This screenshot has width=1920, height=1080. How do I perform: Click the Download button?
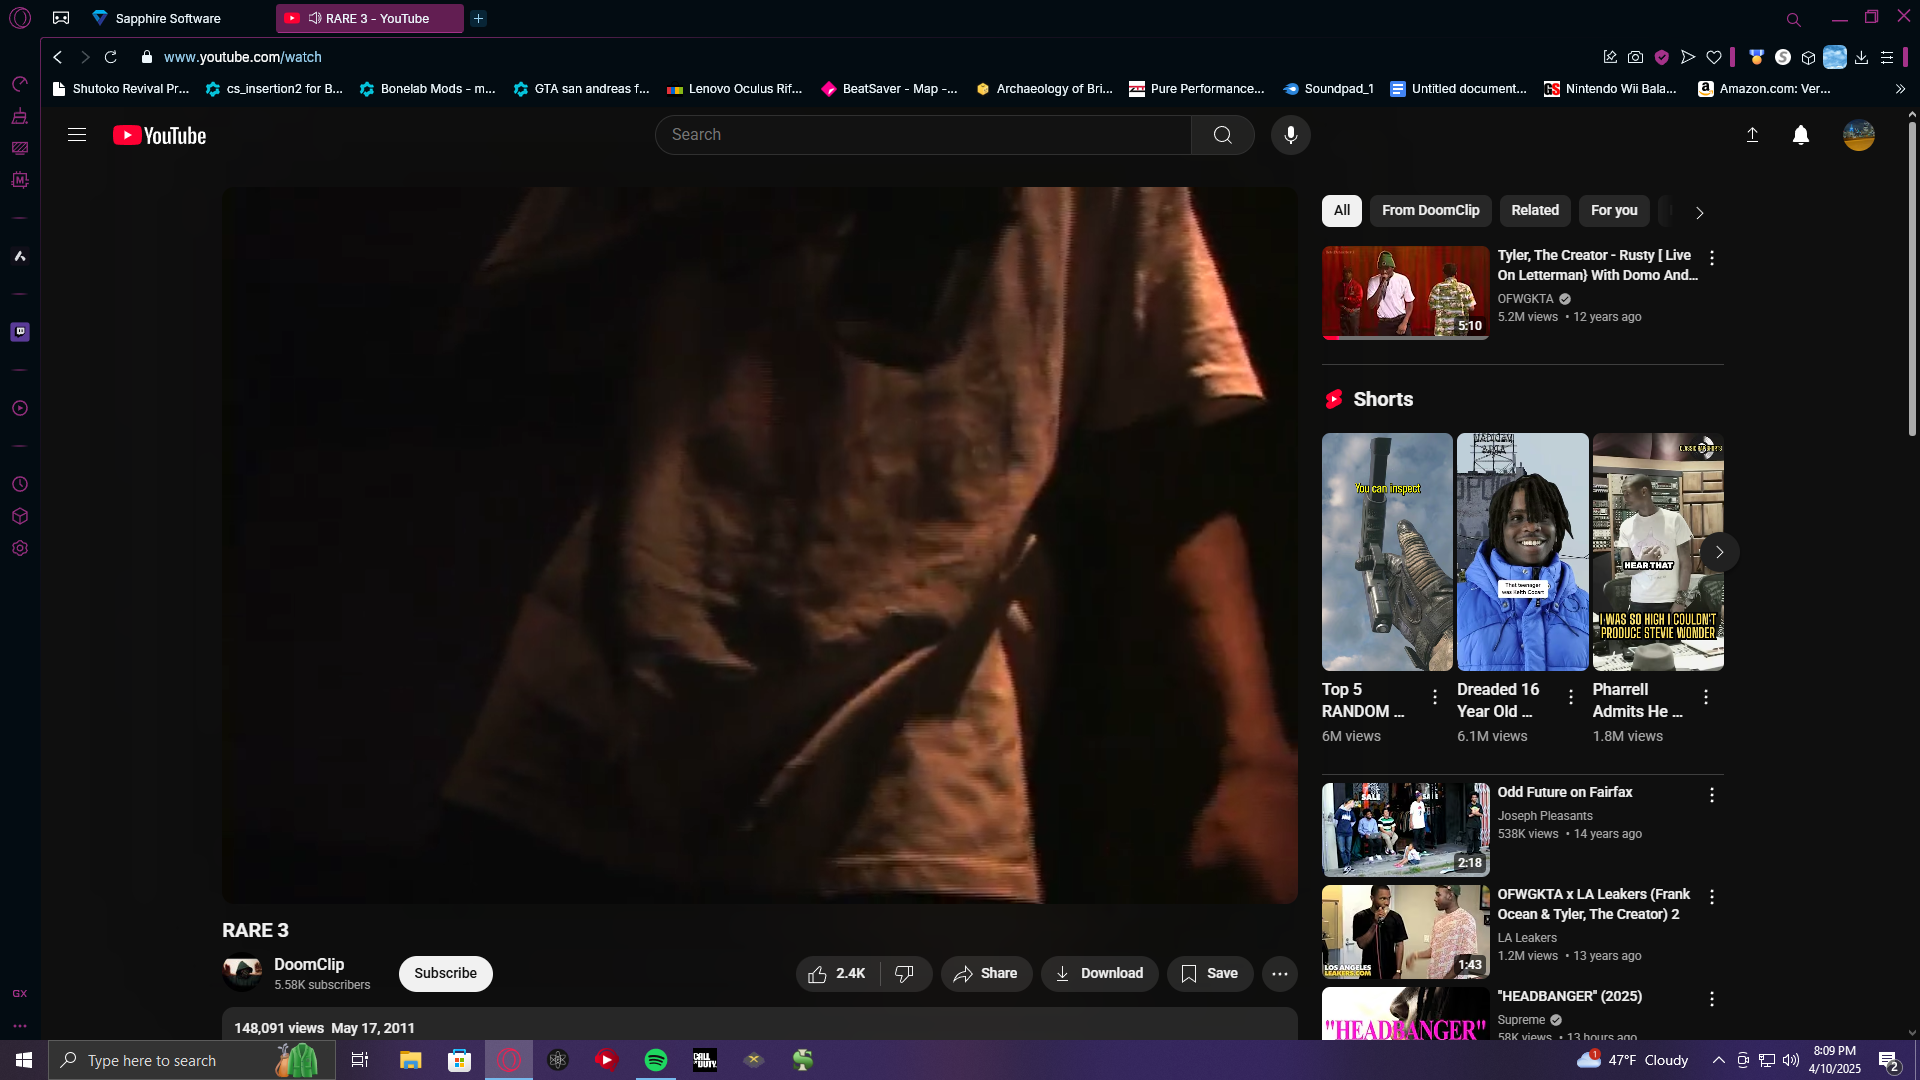1099,974
